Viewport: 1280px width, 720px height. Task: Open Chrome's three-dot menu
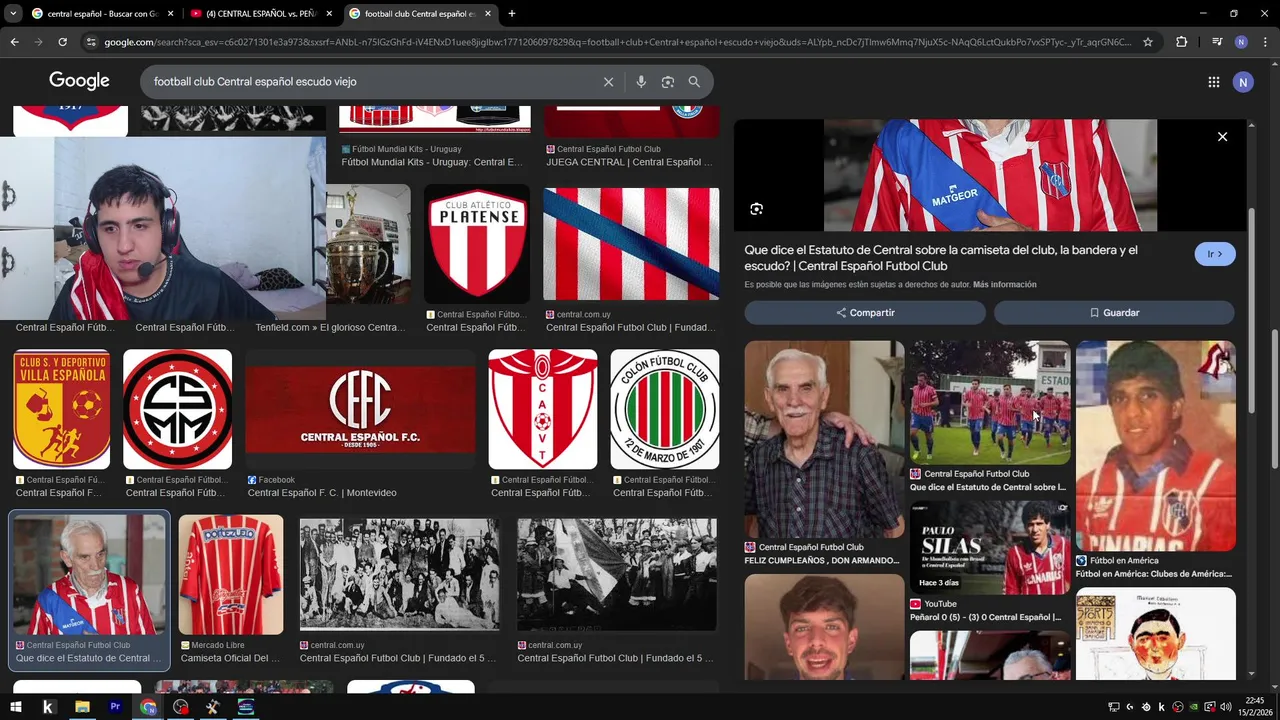pos(1265,42)
